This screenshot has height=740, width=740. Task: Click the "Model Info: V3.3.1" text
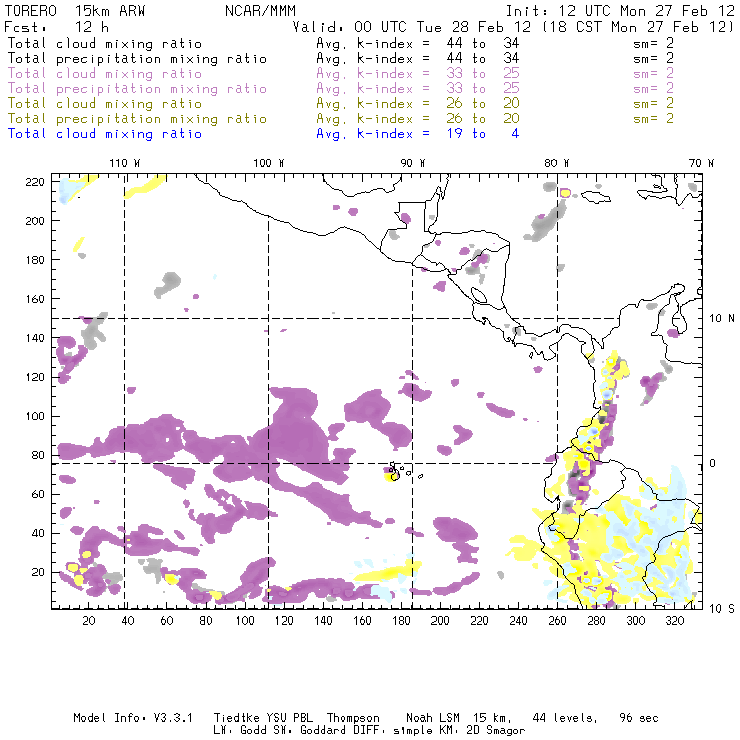133,718
